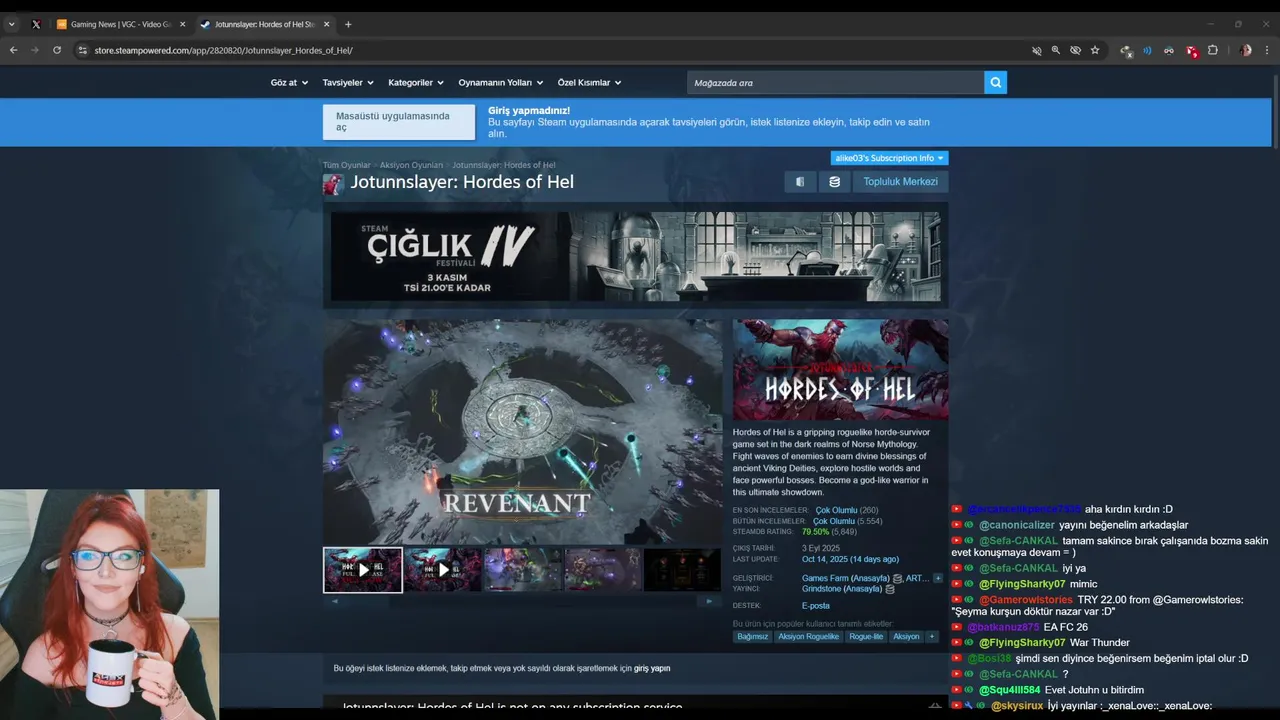Click the address bar URL

click(x=224, y=50)
